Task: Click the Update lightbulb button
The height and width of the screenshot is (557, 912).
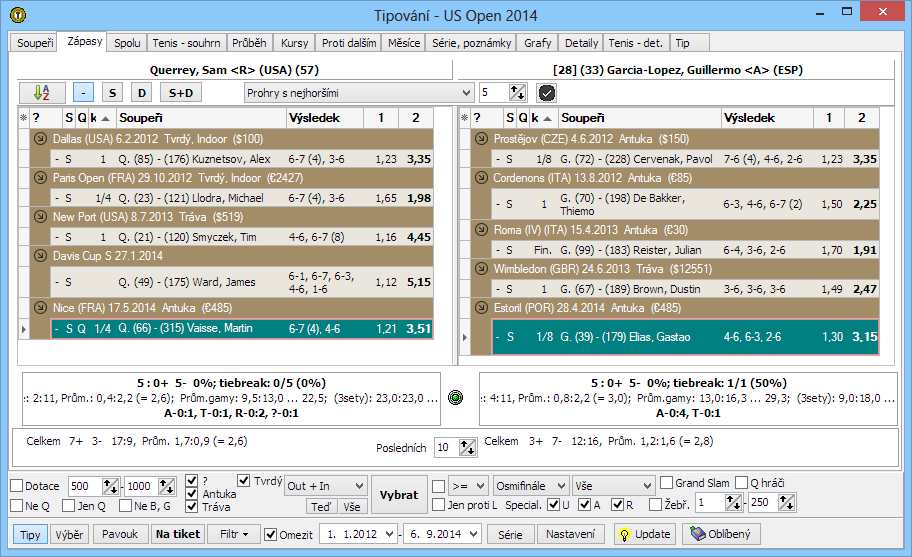Action: 645,534
